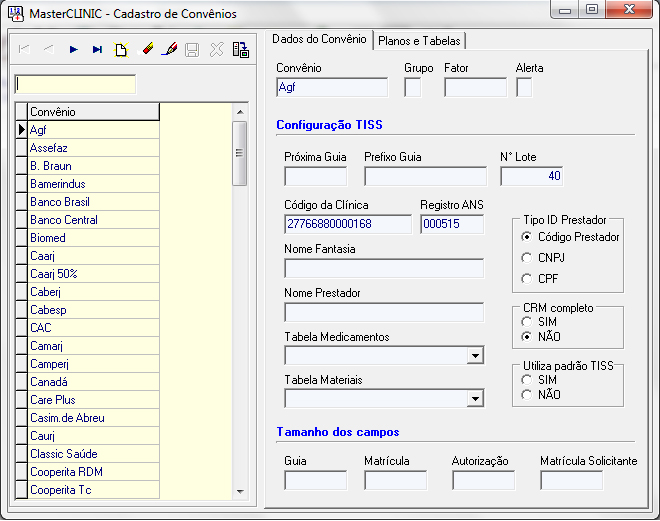Click the Código da Clínica field
The image size is (660, 521).
tap(348, 224)
